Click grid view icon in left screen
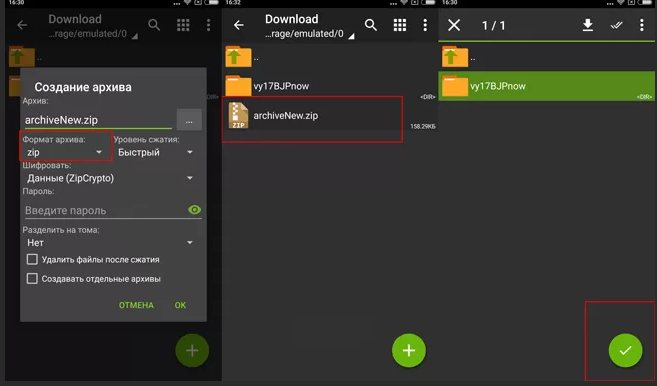The image size is (657, 386). 183,25
